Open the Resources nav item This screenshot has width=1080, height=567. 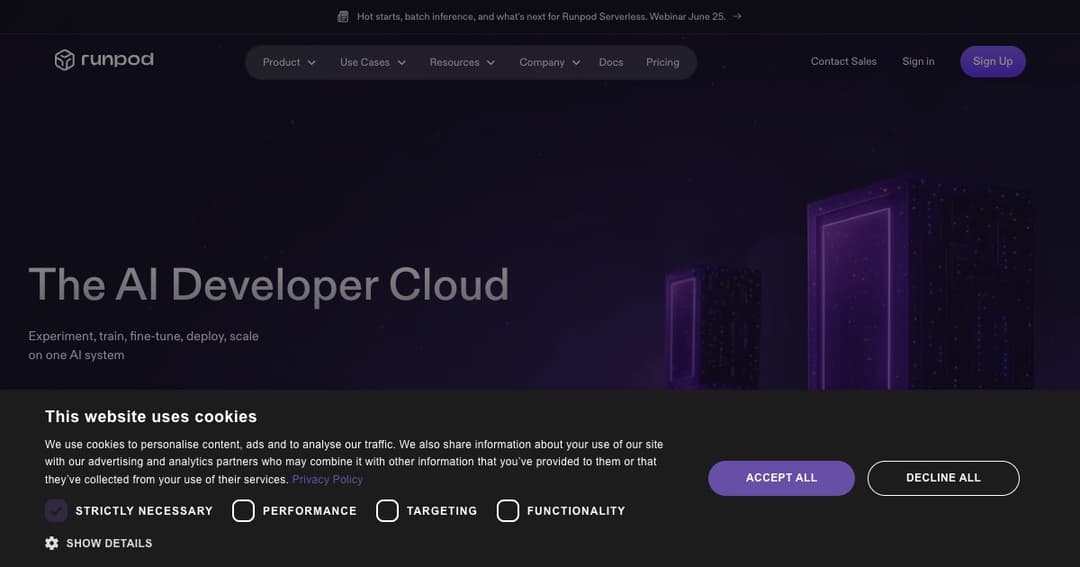point(462,62)
